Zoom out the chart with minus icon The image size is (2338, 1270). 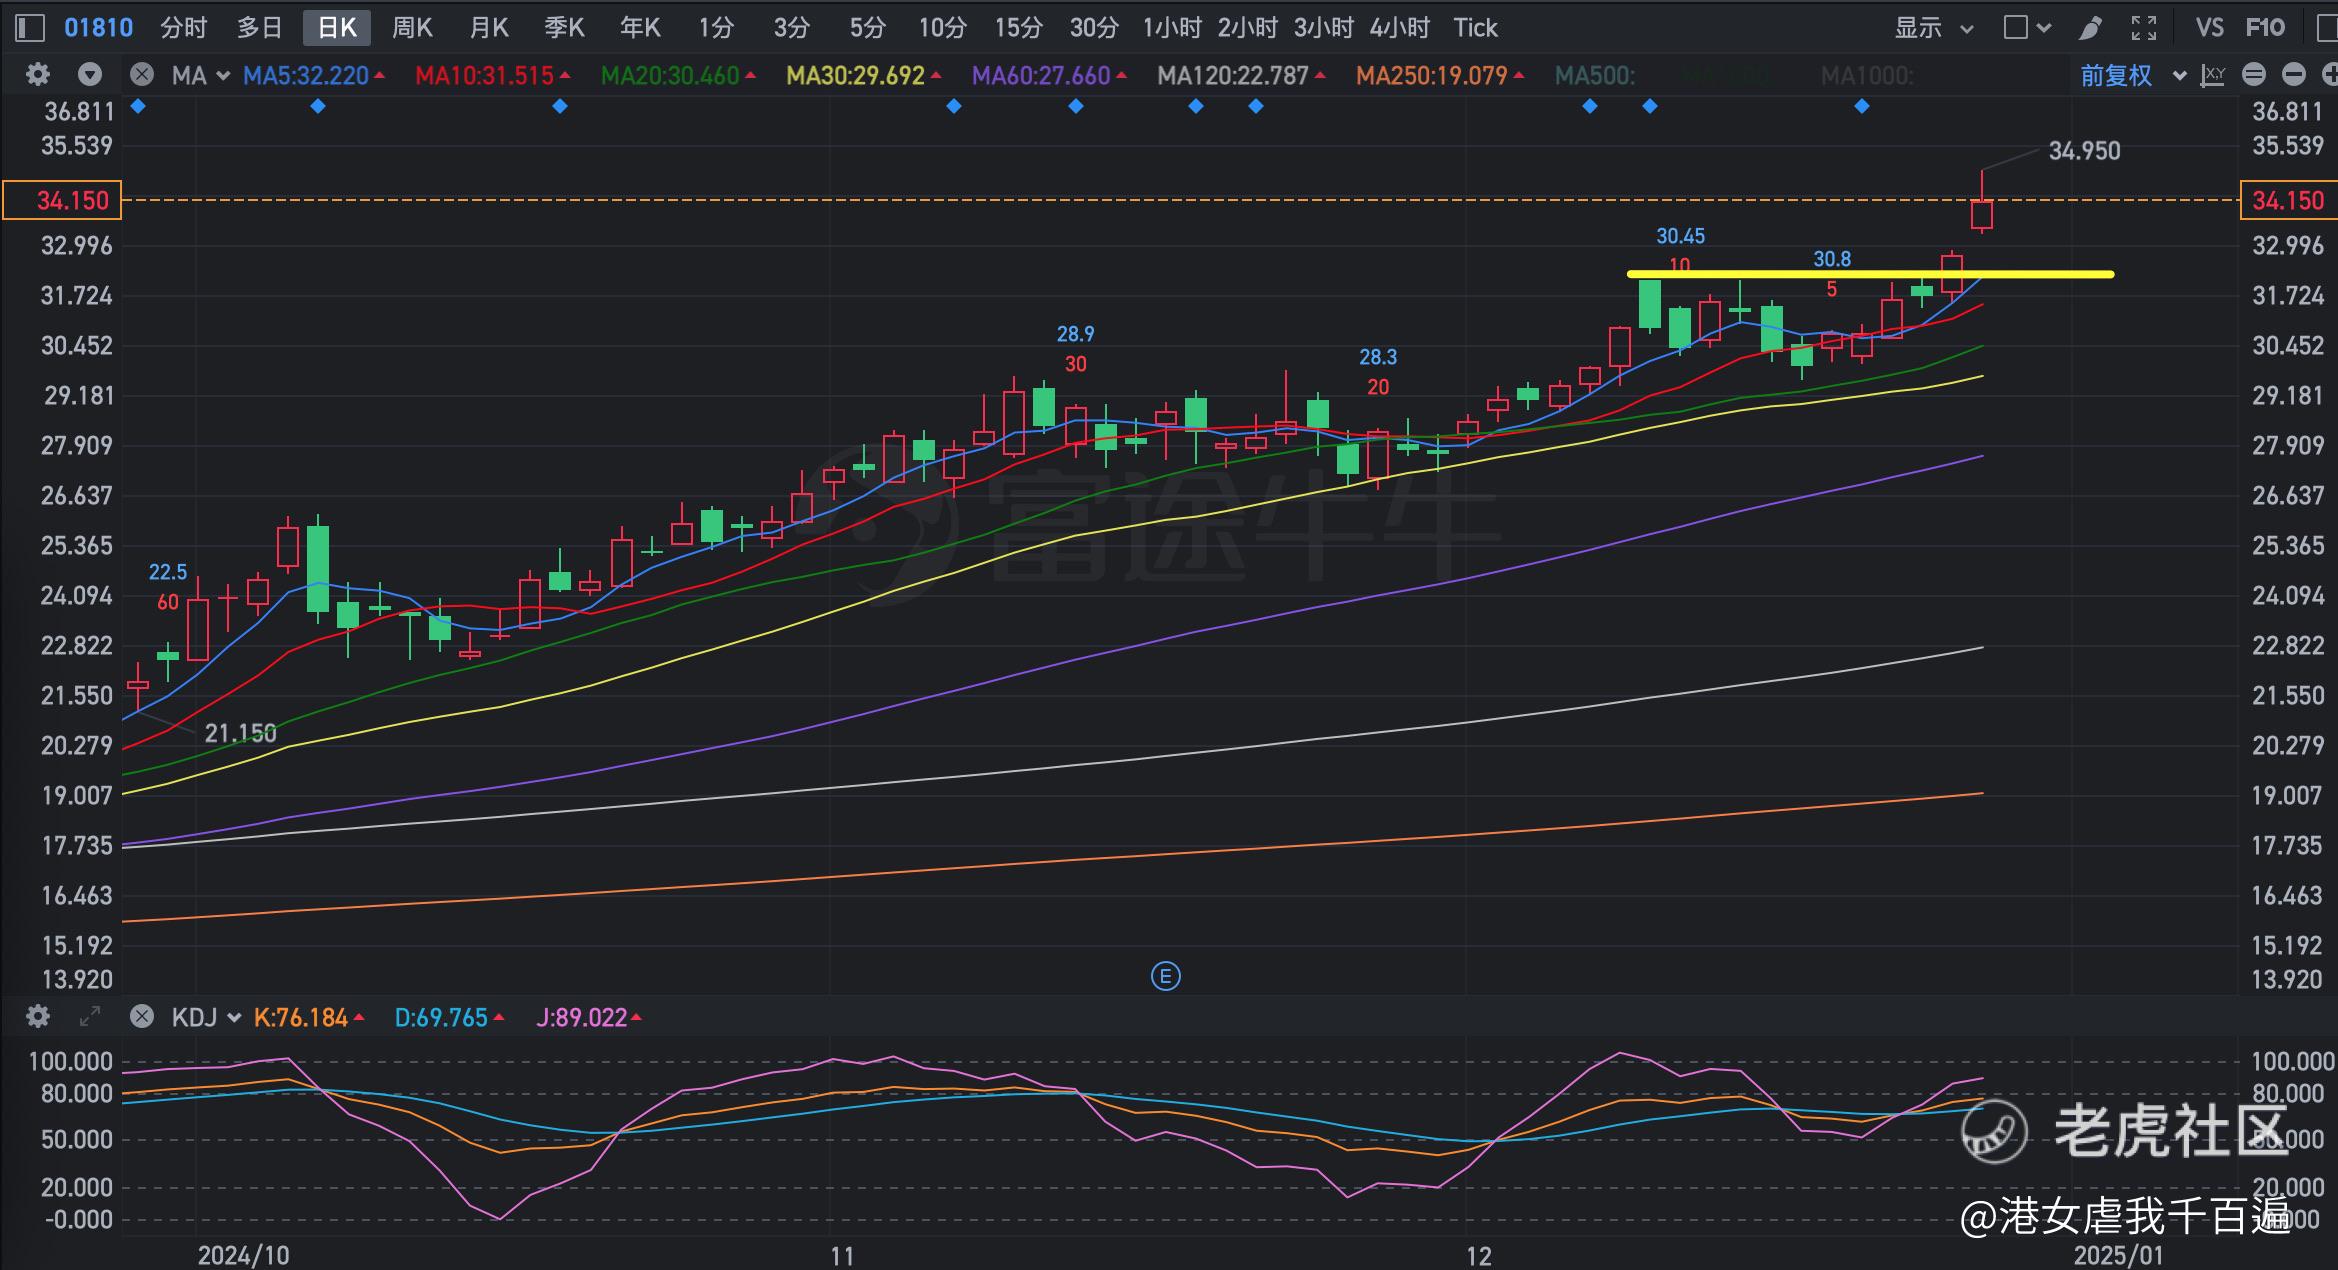coord(2294,75)
